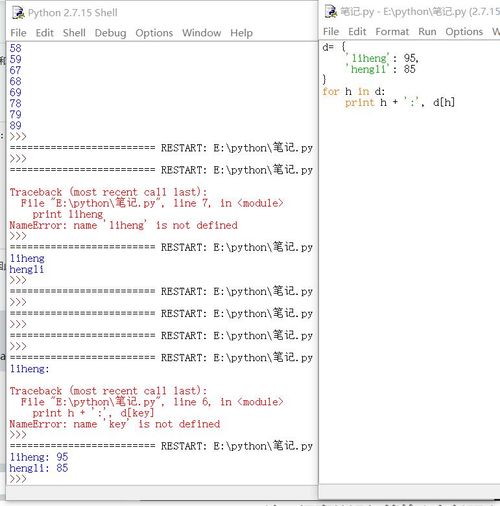This screenshot has height=506, width=500.
Task: Click the output line 'liheng: 95'
Action: click(x=39, y=457)
